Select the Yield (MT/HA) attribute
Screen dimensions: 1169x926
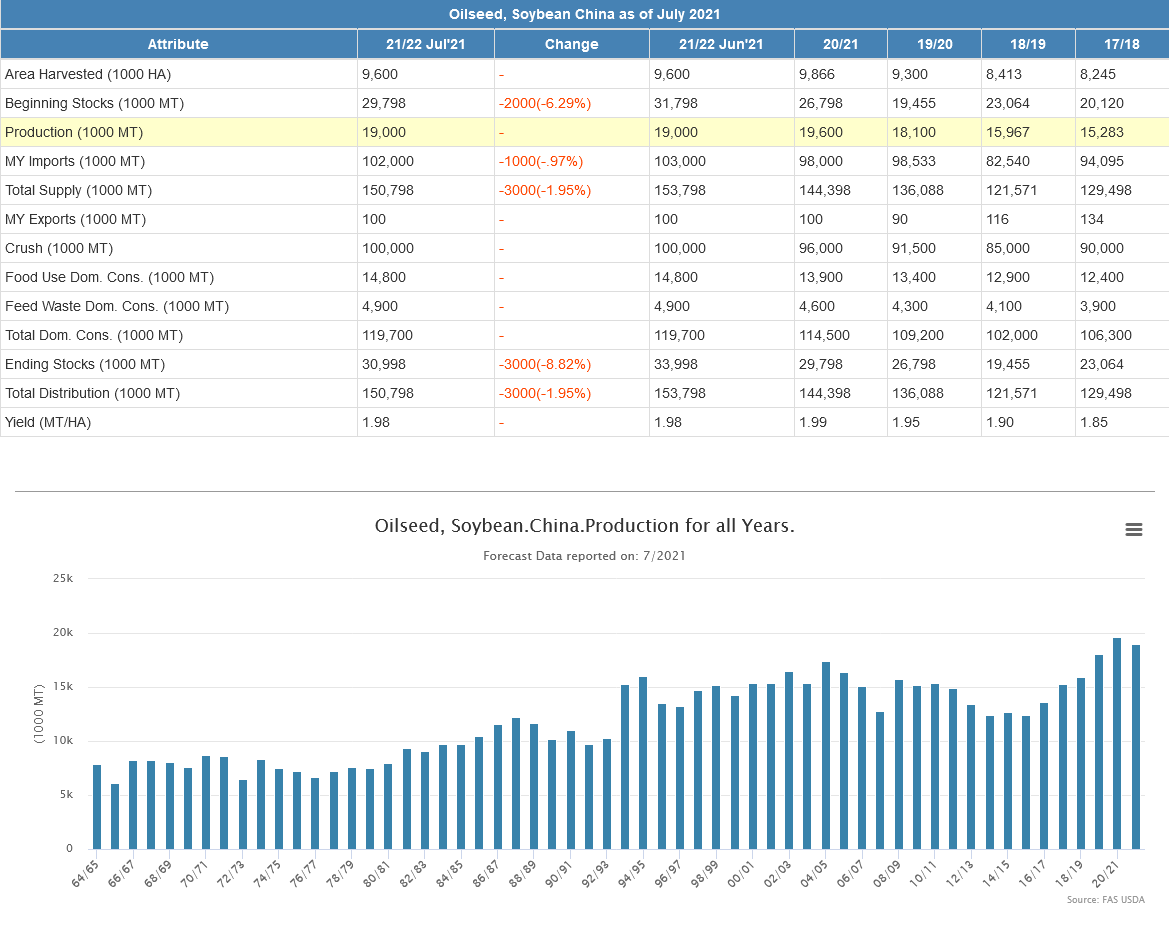[49, 422]
